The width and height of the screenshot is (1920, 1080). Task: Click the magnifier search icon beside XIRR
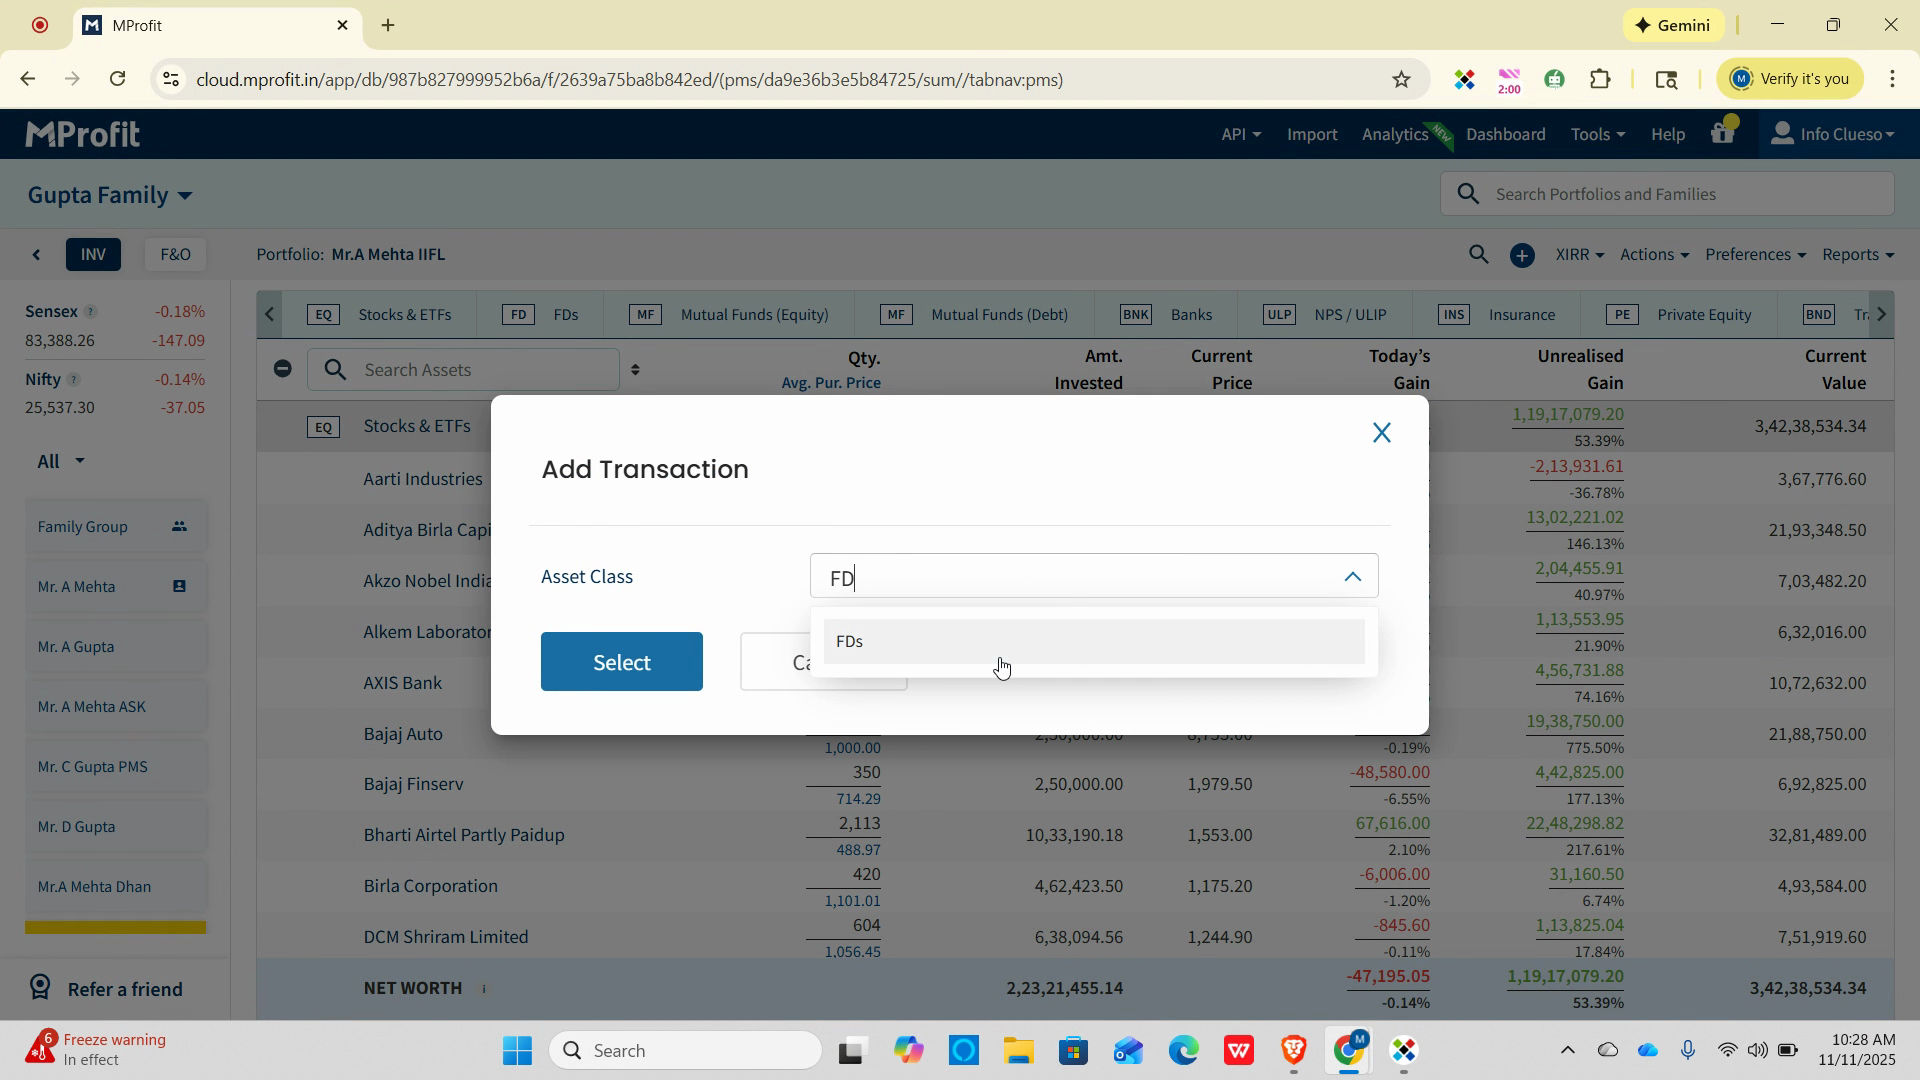tap(1478, 255)
